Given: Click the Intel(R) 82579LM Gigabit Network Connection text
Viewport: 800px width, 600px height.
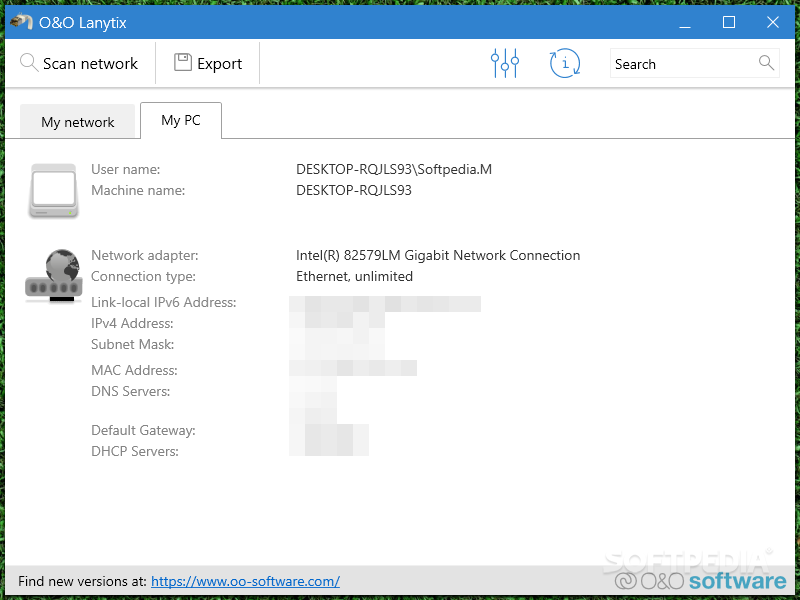Looking at the screenshot, I should click(x=438, y=255).
